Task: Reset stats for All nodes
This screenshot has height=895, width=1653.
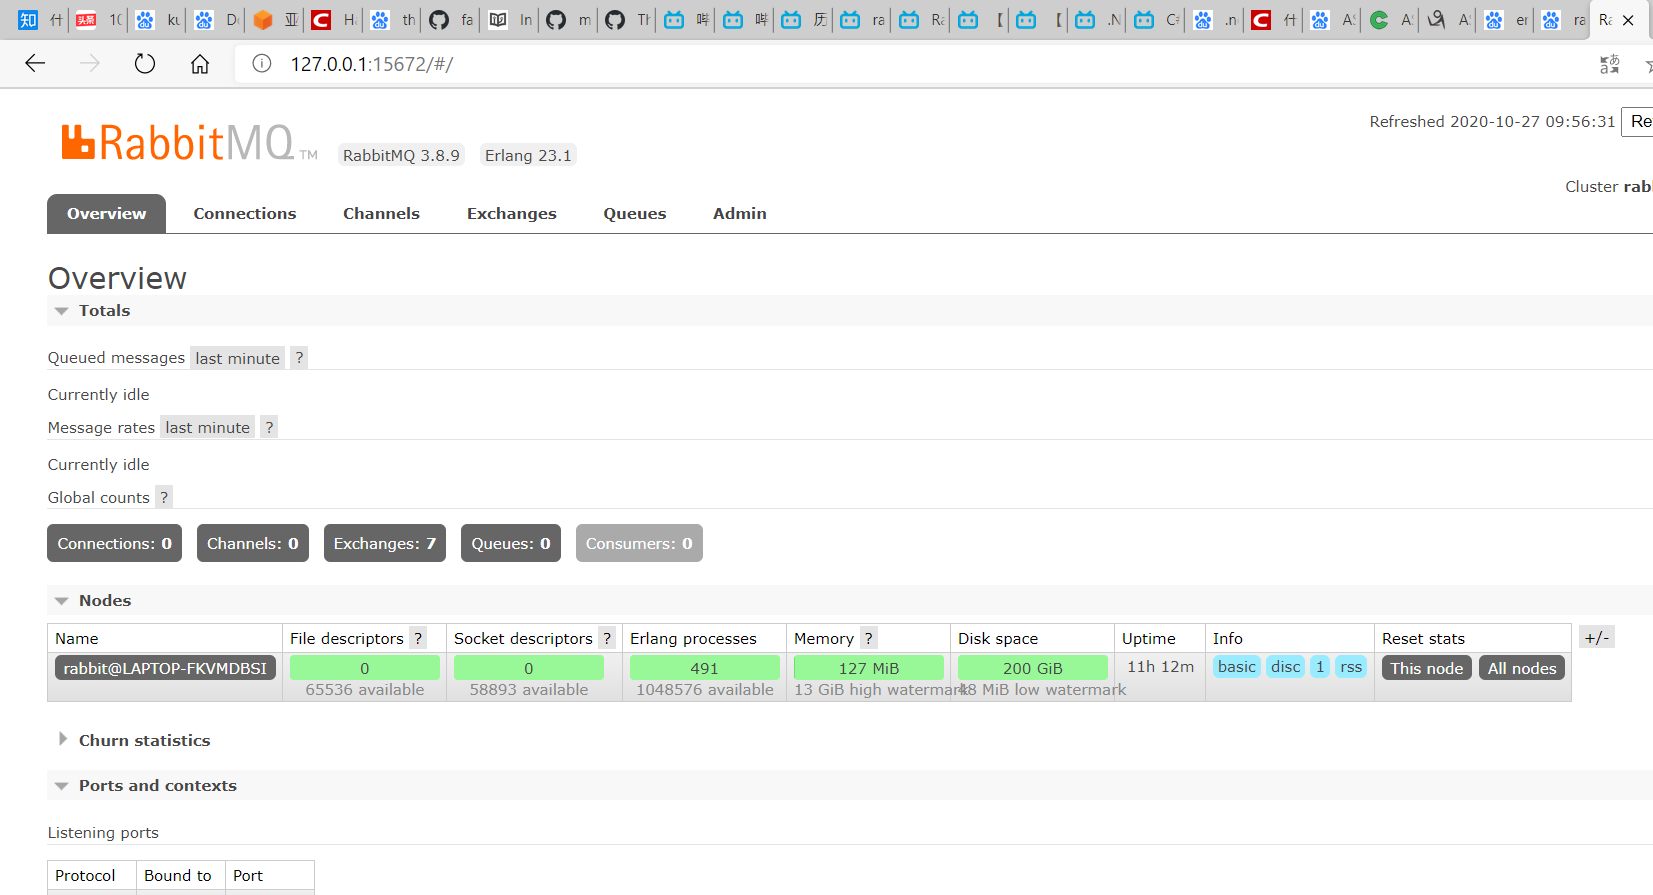Action: pyautogui.click(x=1522, y=668)
